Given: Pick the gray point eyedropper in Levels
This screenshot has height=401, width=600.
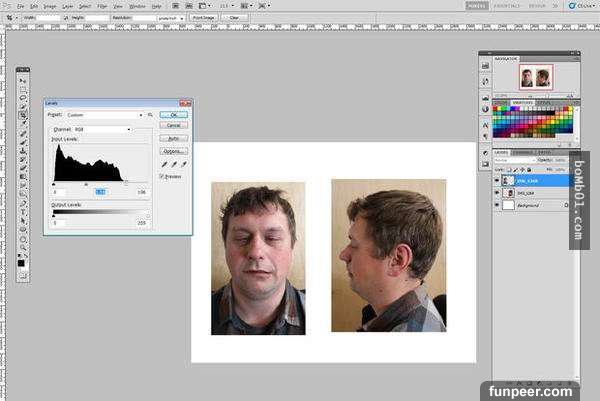Looking at the screenshot, I should 173,163.
